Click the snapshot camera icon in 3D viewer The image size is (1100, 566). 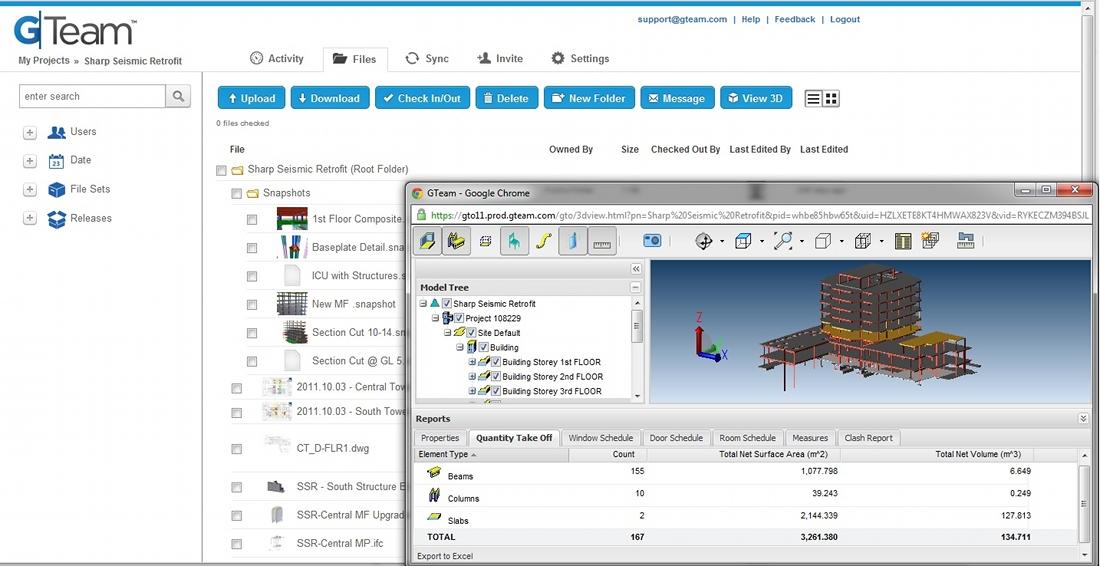[x=652, y=241]
